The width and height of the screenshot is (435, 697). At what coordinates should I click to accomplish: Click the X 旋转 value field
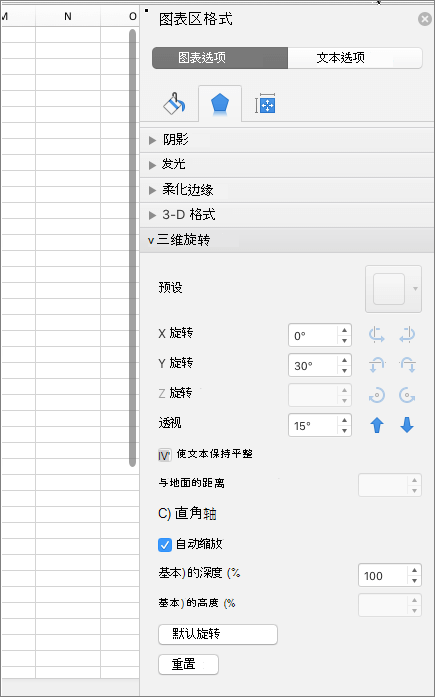tap(313, 335)
